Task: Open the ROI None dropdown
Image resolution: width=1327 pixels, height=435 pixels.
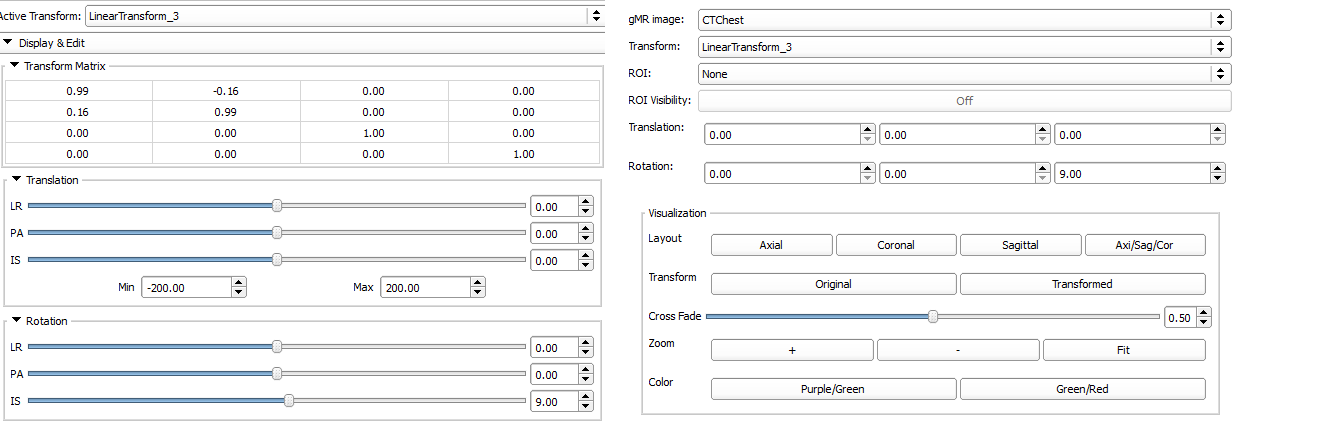Action: tap(963, 74)
